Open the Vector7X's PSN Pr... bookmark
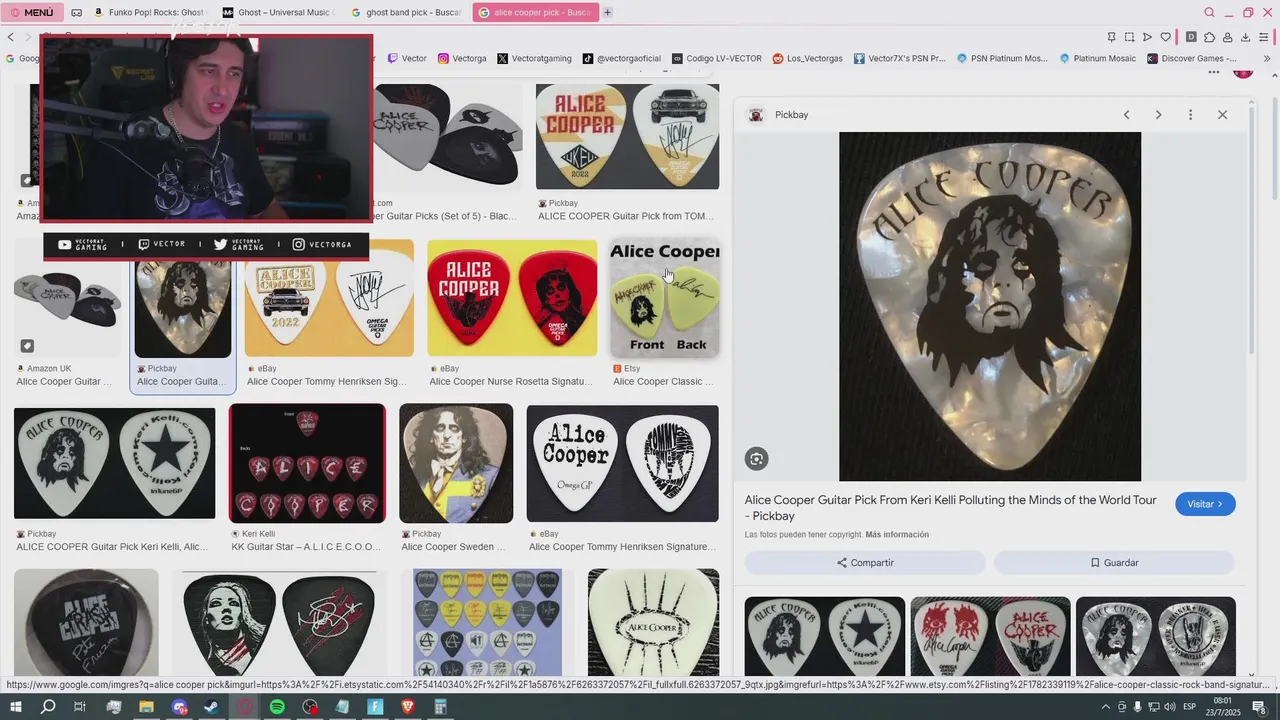 click(899, 58)
